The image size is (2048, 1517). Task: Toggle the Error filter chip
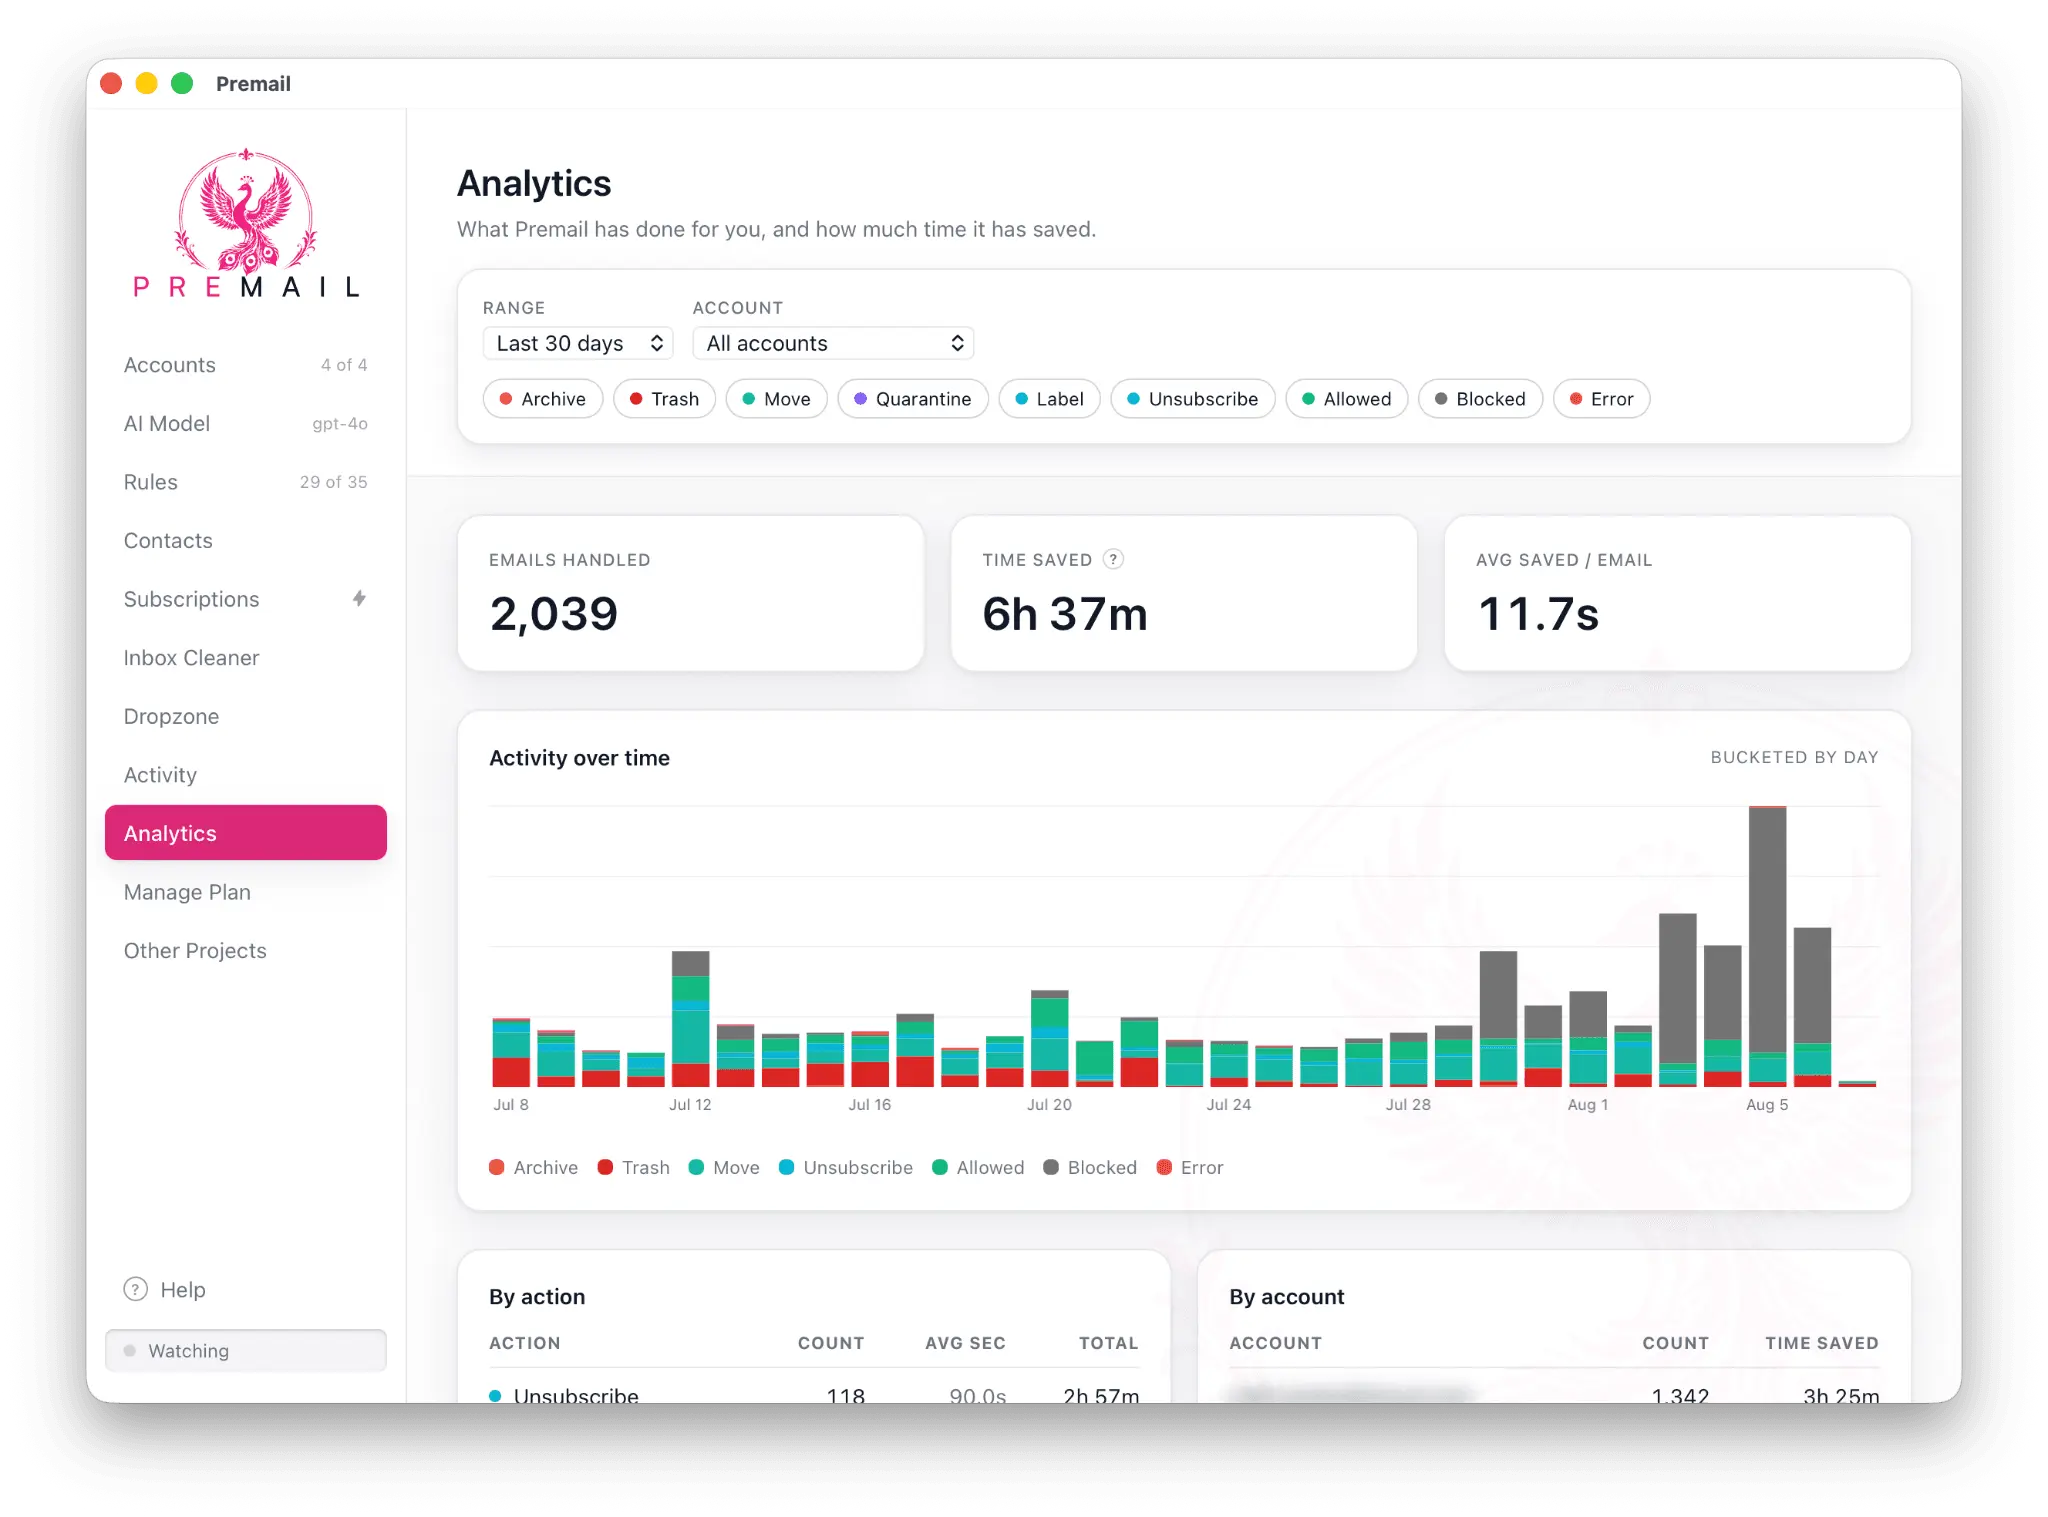click(x=1601, y=399)
